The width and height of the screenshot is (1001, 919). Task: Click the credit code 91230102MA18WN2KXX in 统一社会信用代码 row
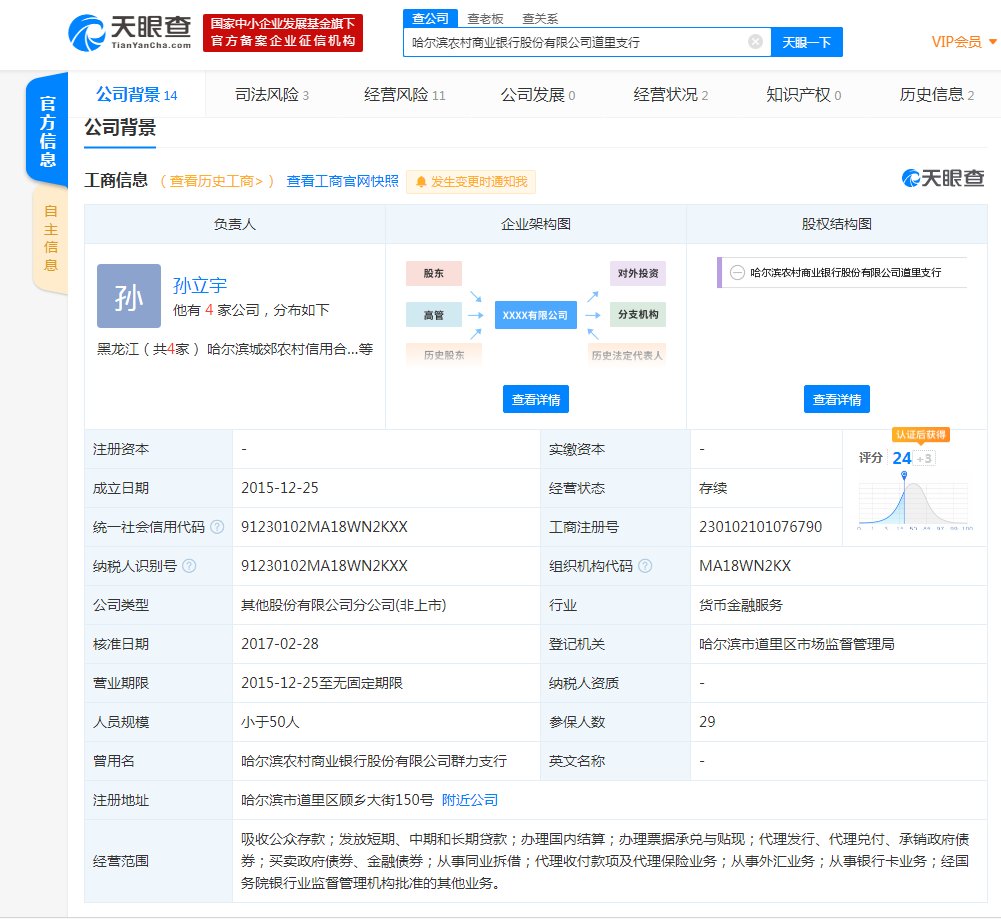click(324, 527)
